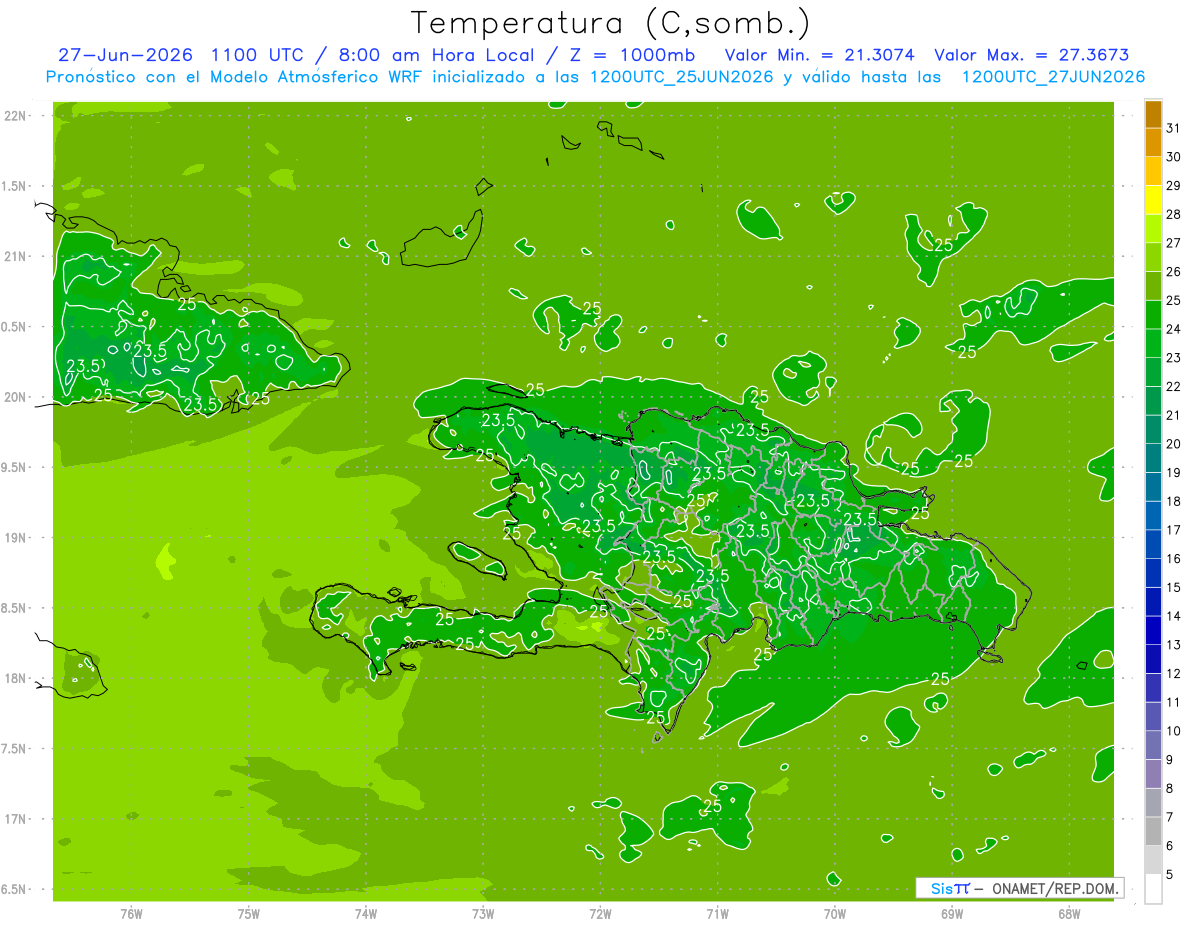Click the "18N" latitude axis label
Screen dimensions: 1200x927
point(16,679)
